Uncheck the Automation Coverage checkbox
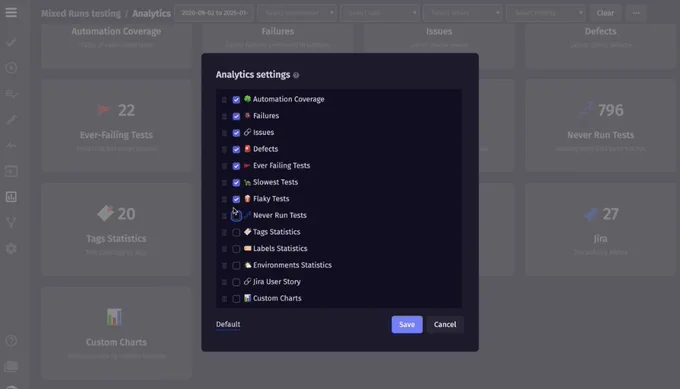This screenshot has width=680, height=389. coord(236,100)
